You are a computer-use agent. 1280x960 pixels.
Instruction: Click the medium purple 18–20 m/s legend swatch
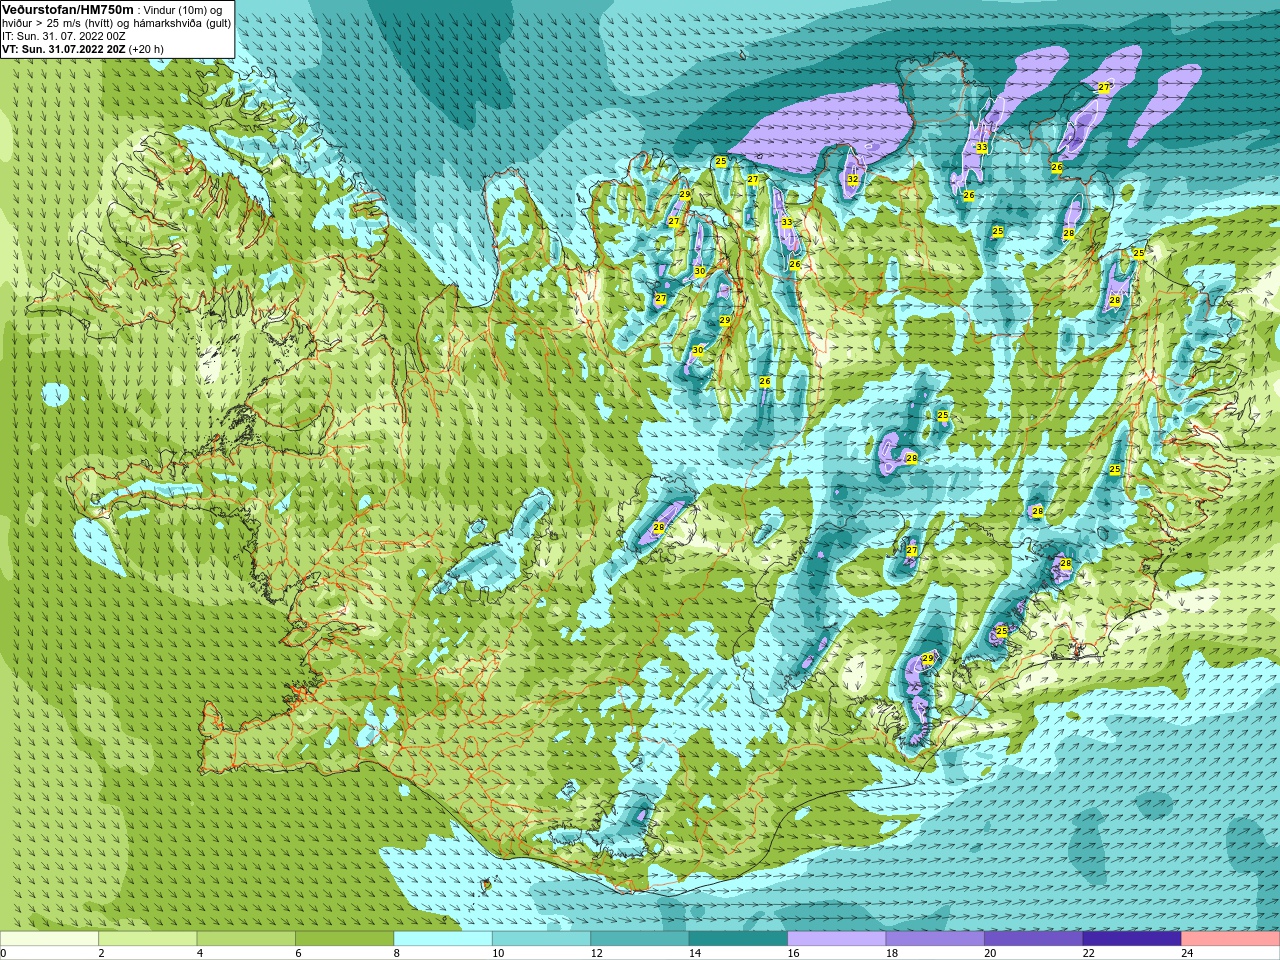[x=935, y=938]
